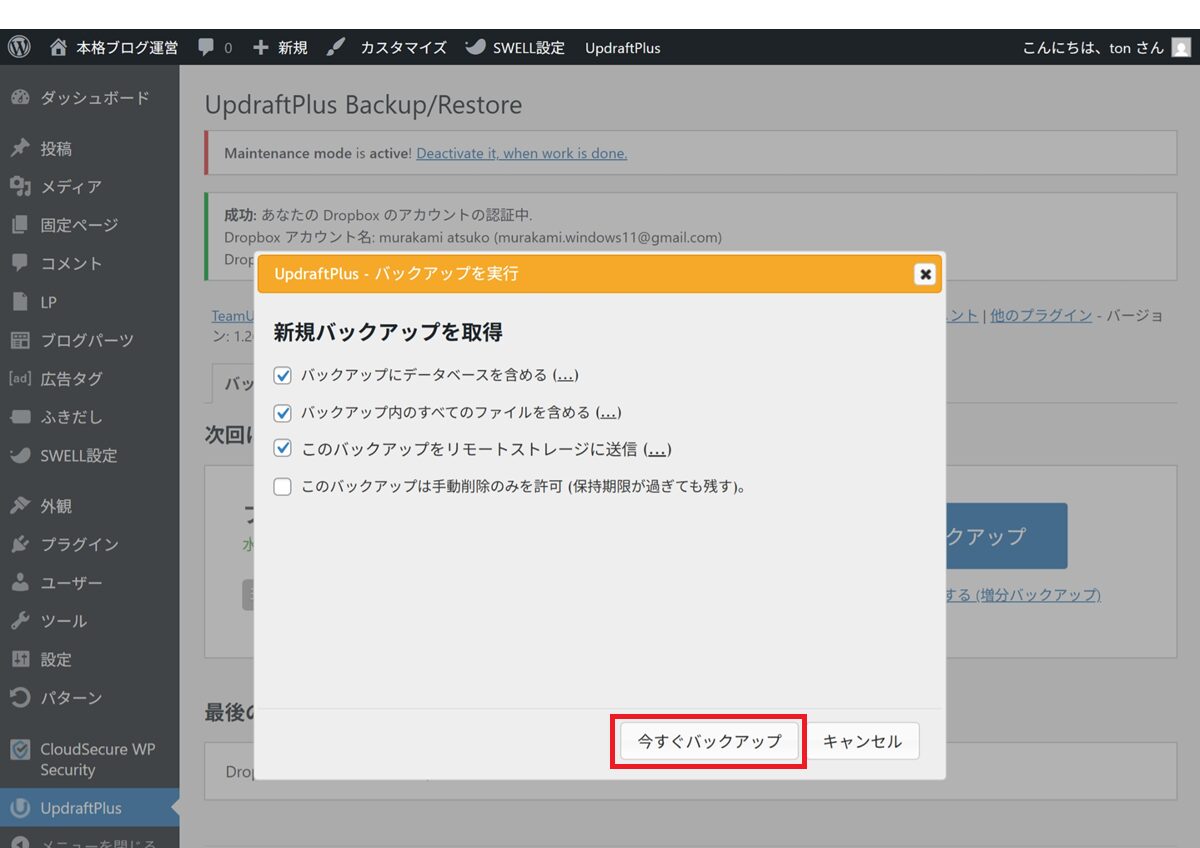This screenshot has width=1200, height=848.
Task: Click the WordPress logo icon
Action: click(19, 47)
